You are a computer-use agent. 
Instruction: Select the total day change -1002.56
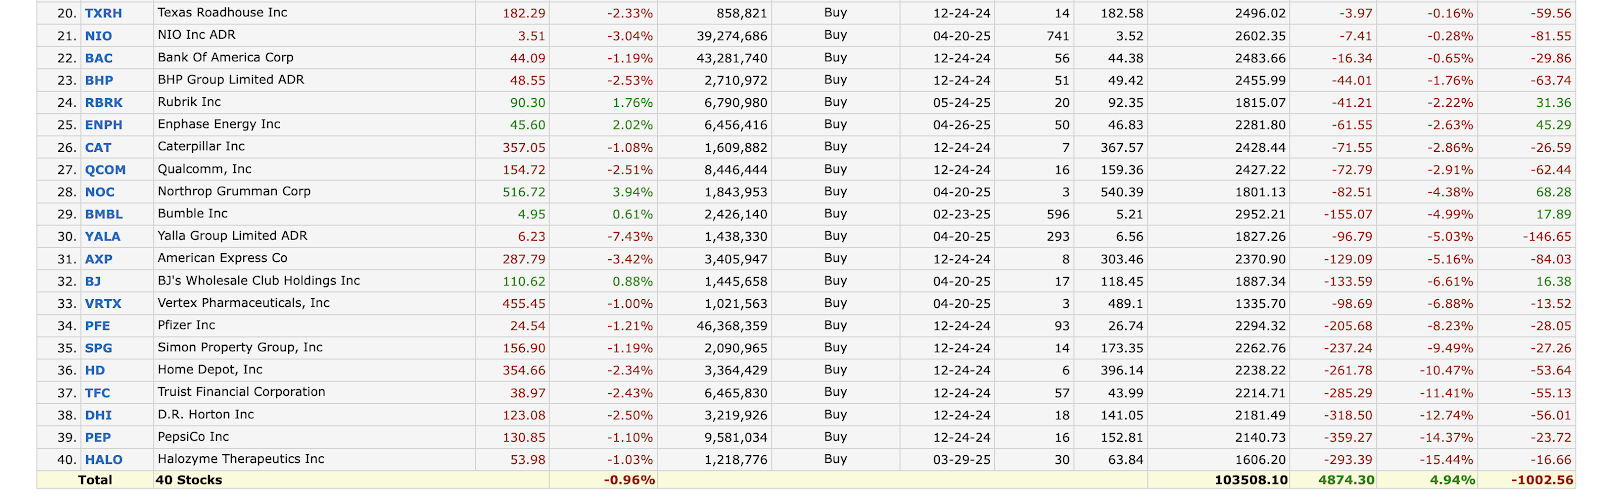pyautogui.click(x=1544, y=480)
